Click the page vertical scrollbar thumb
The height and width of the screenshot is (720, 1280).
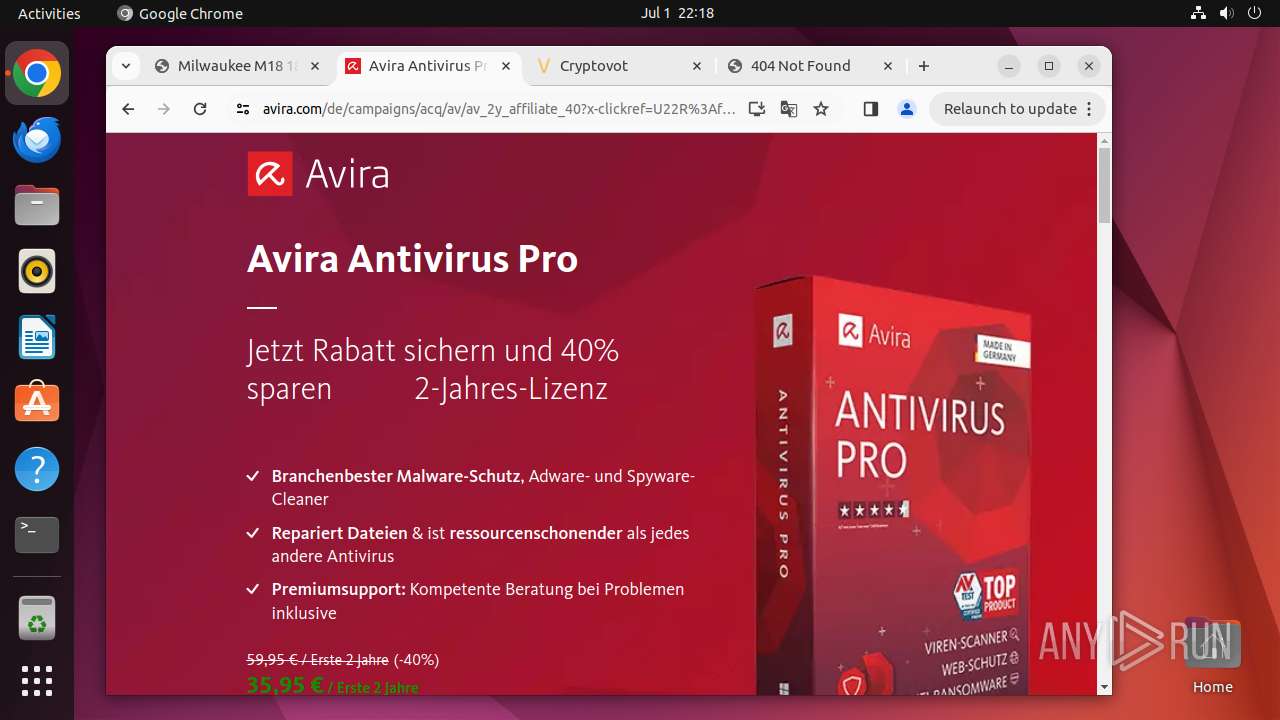pyautogui.click(x=1104, y=185)
